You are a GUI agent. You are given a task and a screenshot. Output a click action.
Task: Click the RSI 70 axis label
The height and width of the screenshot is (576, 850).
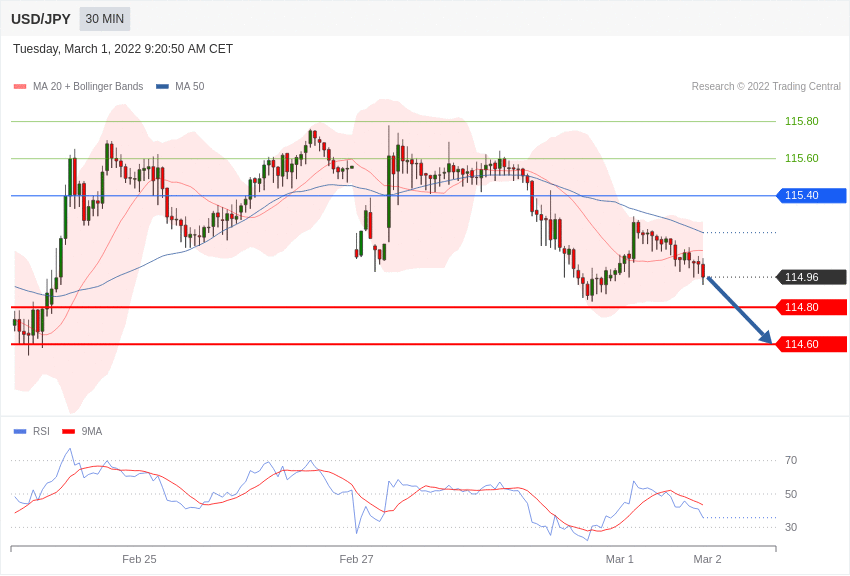pyautogui.click(x=791, y=461)
